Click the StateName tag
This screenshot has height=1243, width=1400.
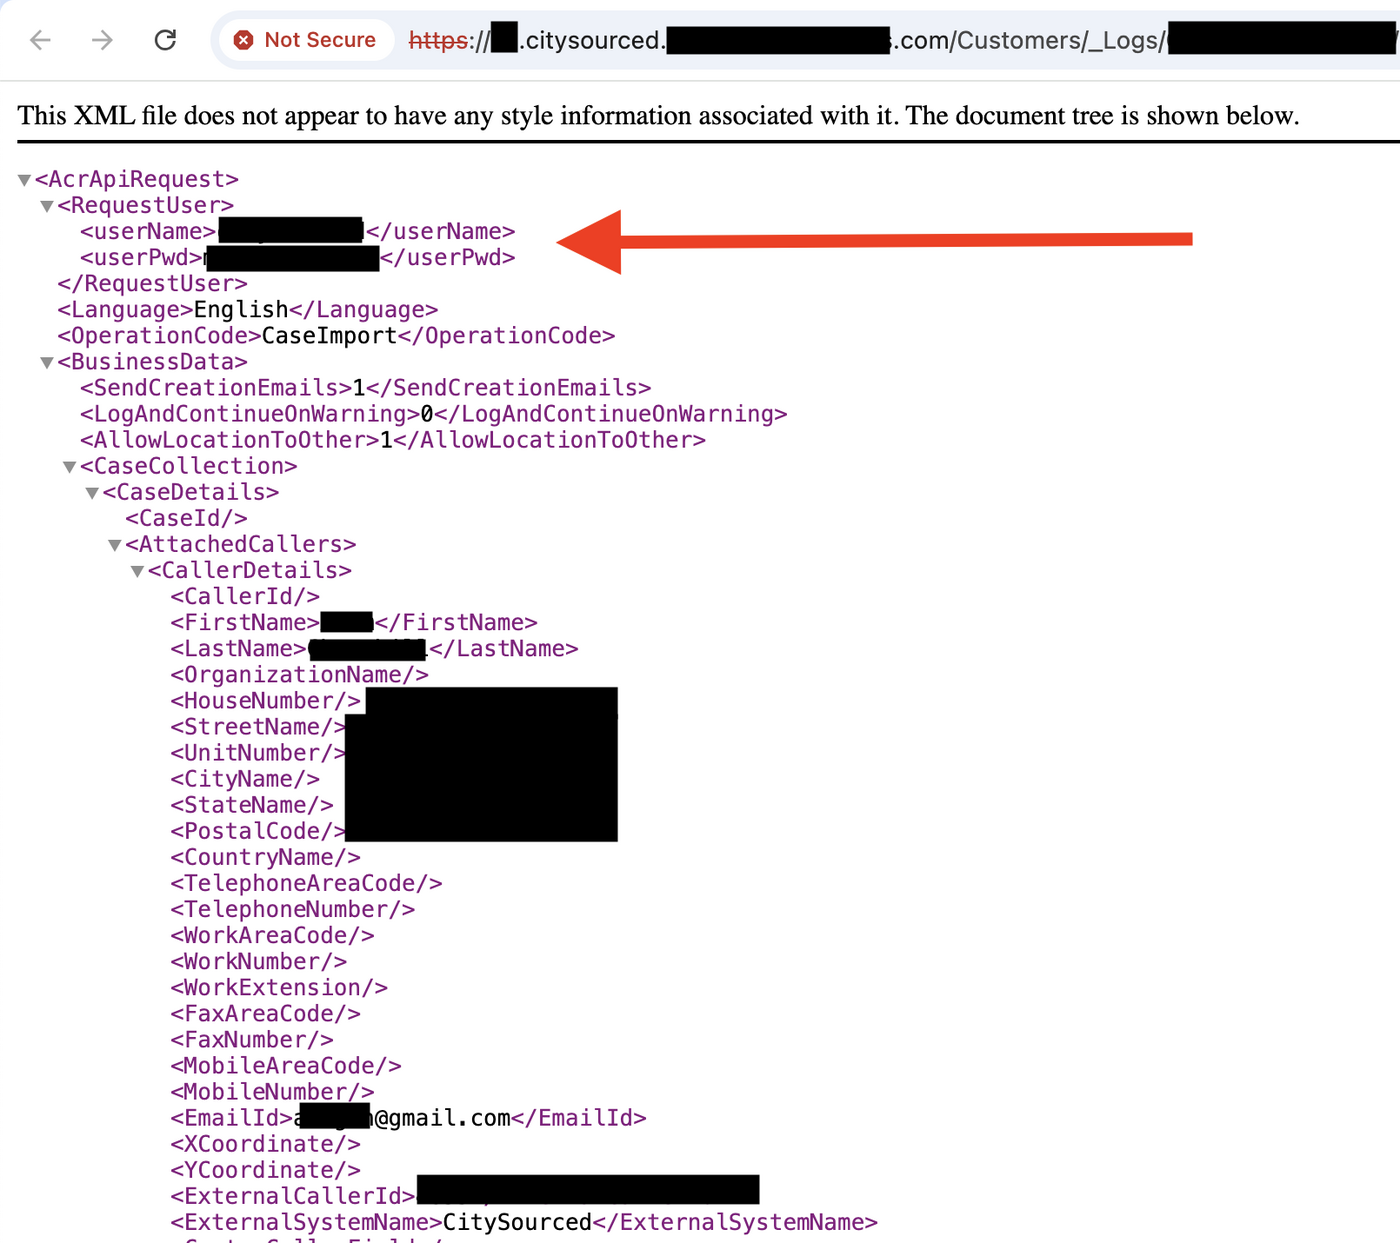(252, 805)
